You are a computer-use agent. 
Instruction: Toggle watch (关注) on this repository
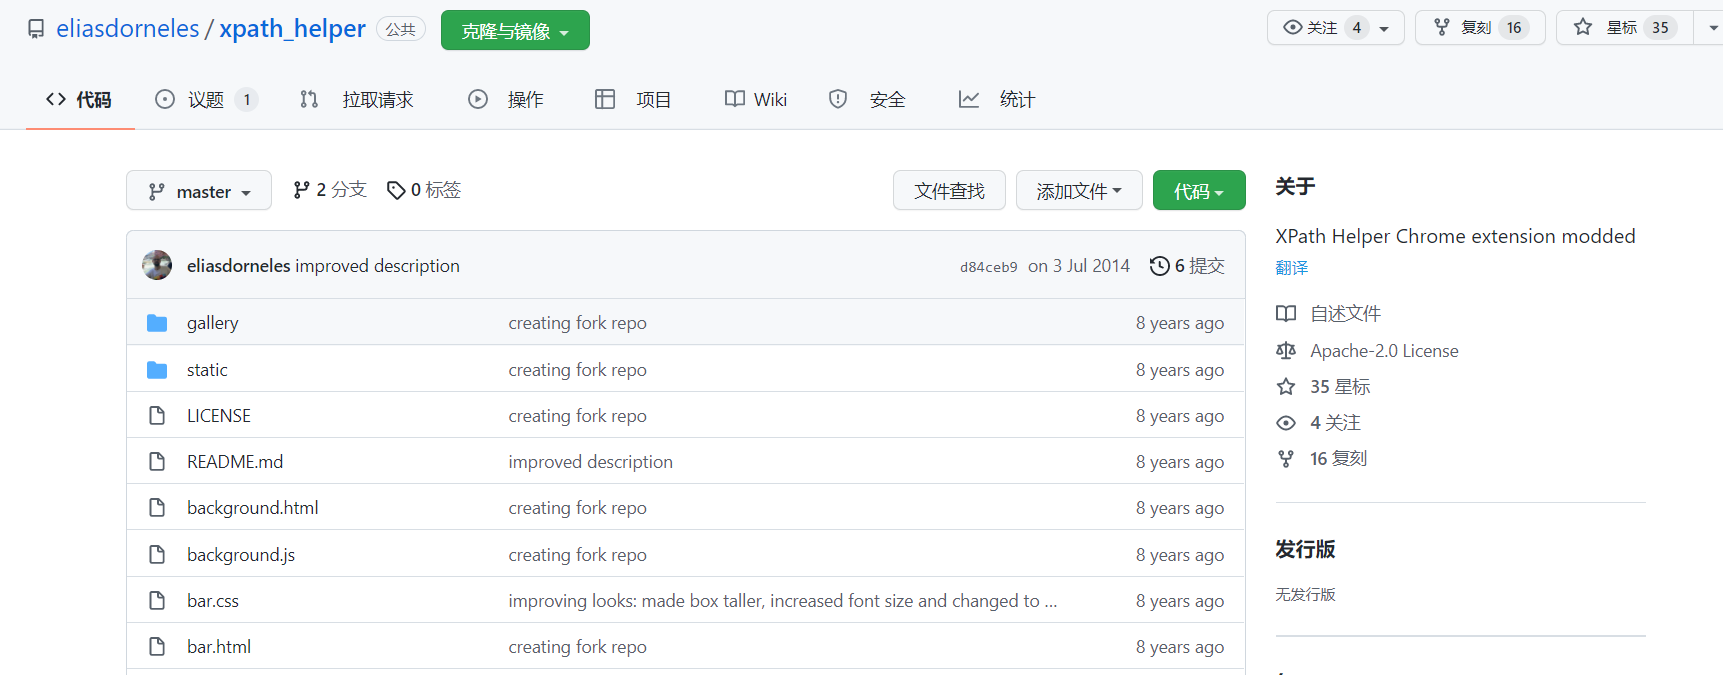pos(1322,28)
